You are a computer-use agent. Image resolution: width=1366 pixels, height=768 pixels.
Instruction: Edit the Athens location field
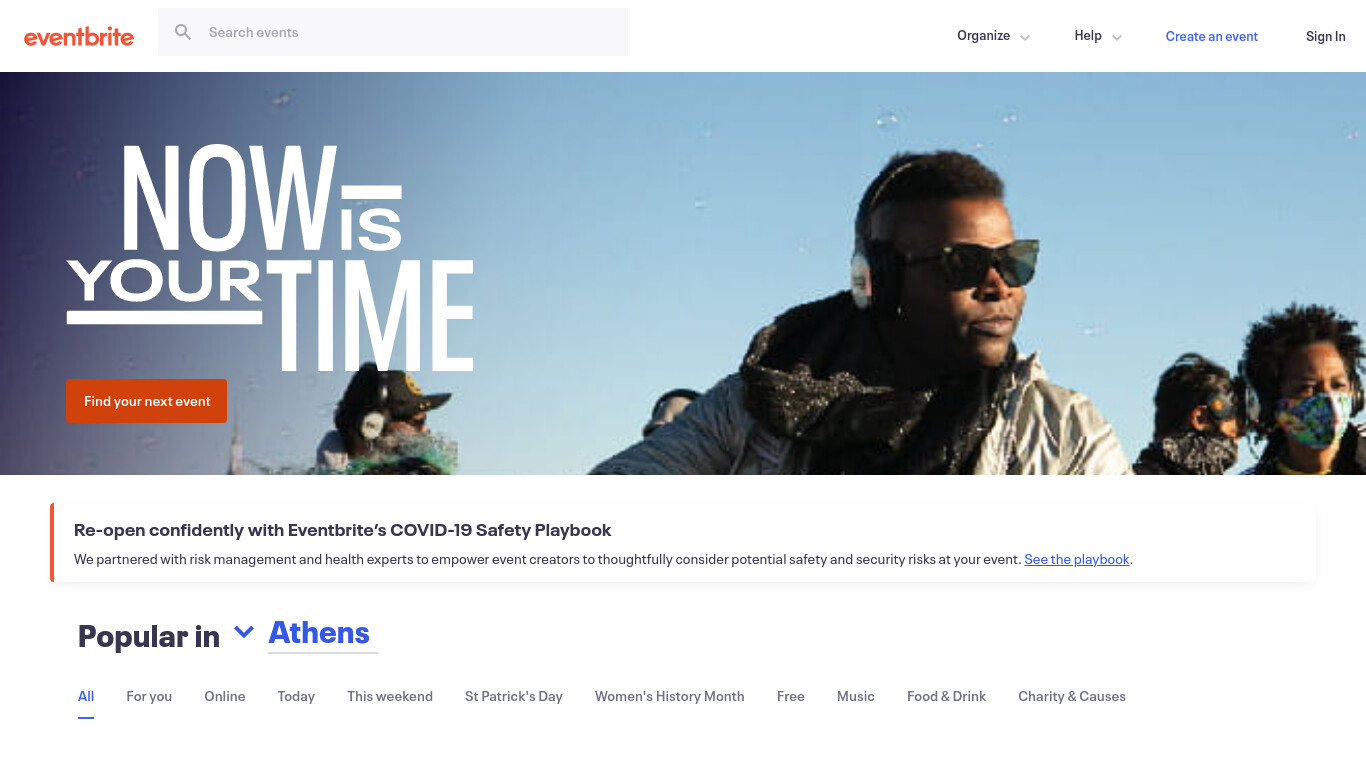coord(323,633)
